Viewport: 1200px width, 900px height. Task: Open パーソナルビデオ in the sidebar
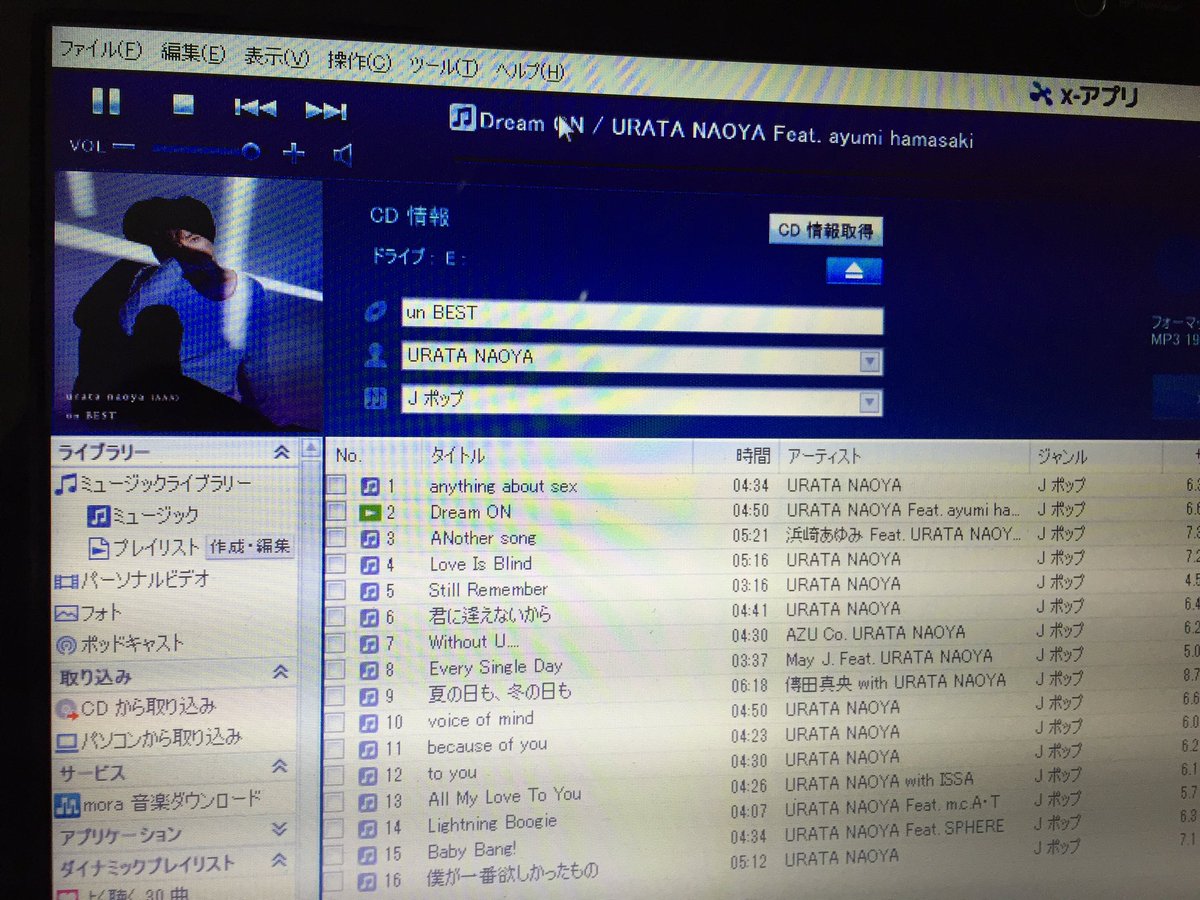[x=131, y=580]
